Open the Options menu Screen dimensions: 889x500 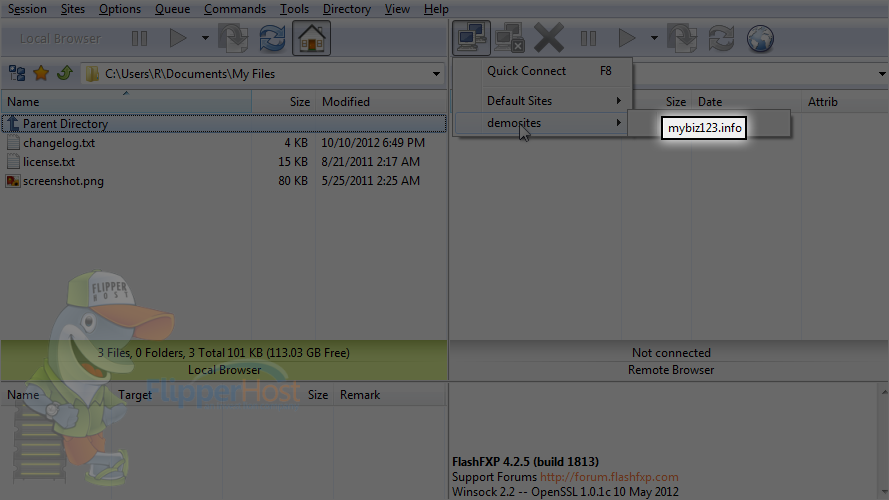(120, 9)
